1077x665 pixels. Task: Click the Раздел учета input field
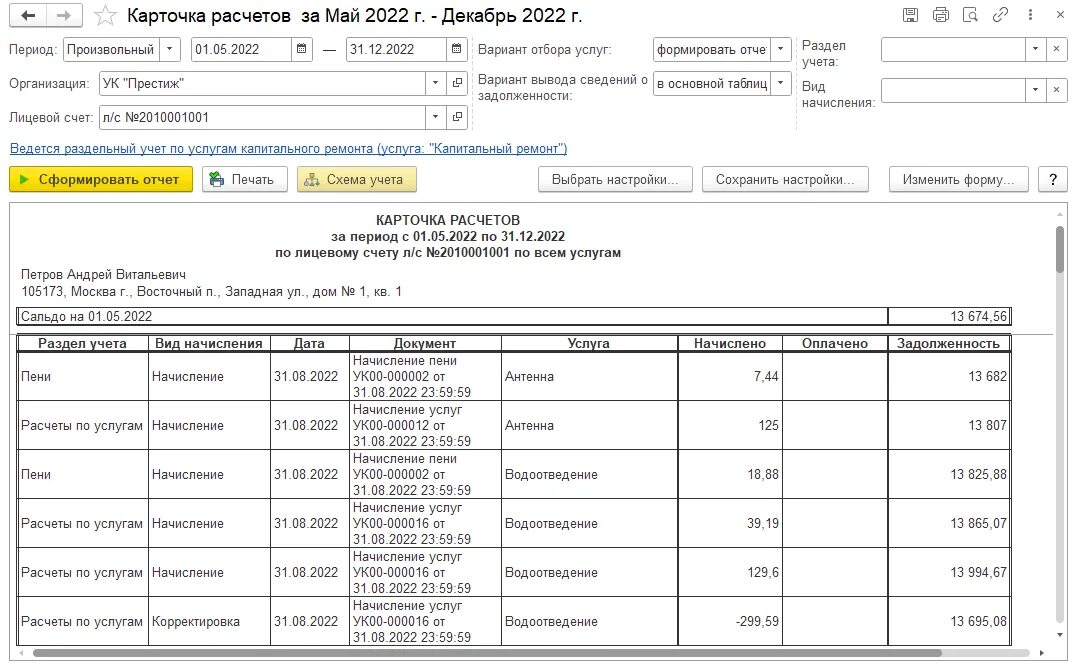[953, 49]
